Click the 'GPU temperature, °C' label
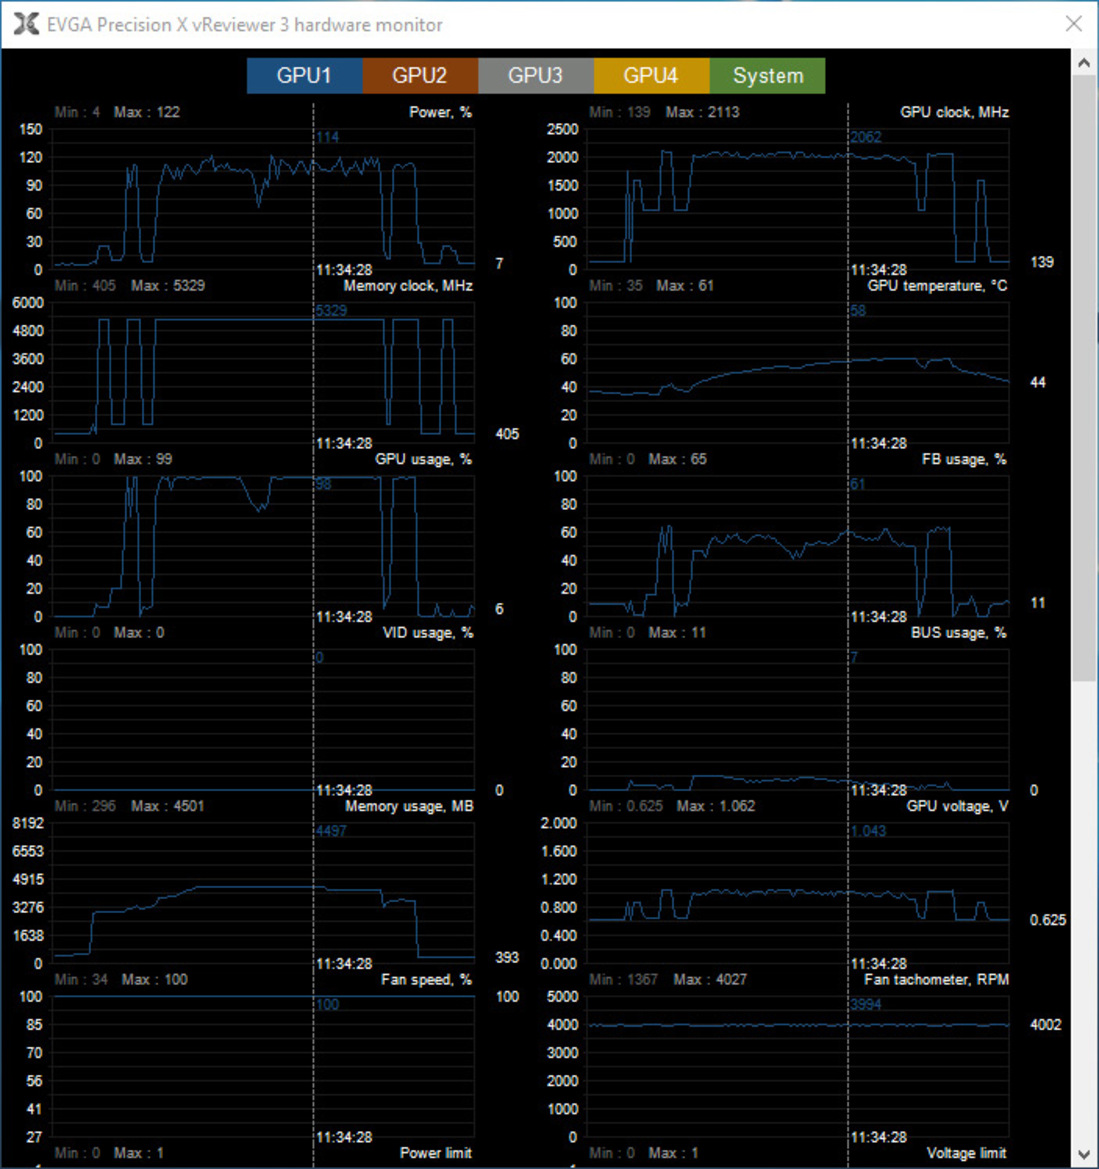The width and height of the screenshot is (1099, 1169). 937,286
